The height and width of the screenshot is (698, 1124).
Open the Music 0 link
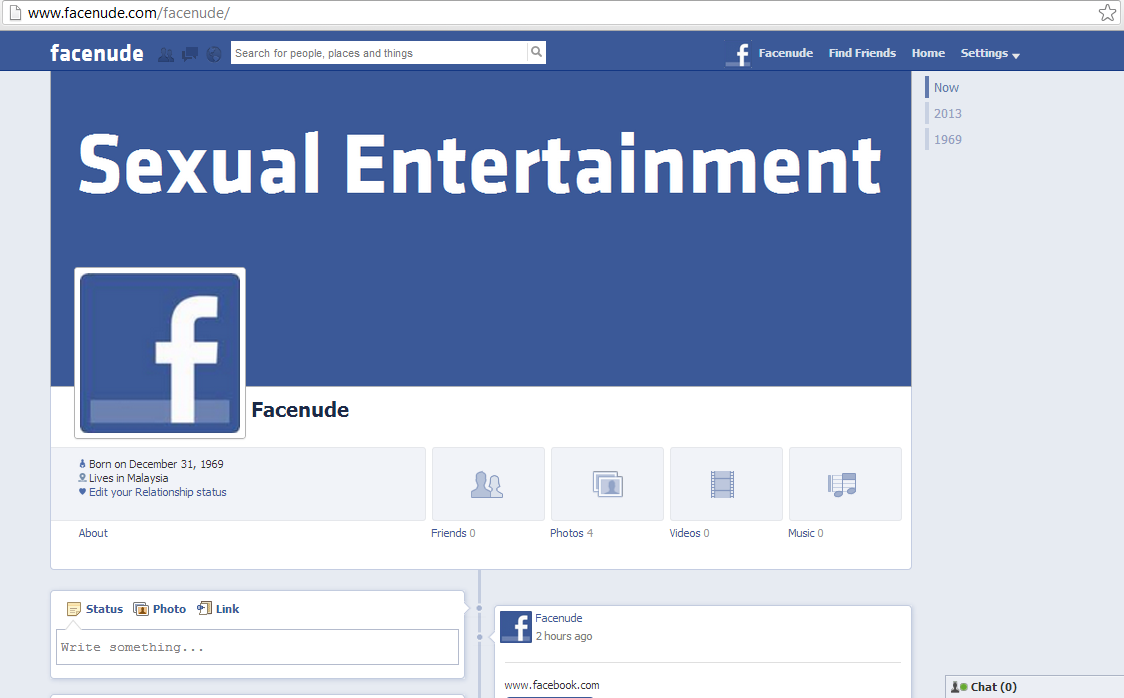pyautogui.click(x=806, y=533)
